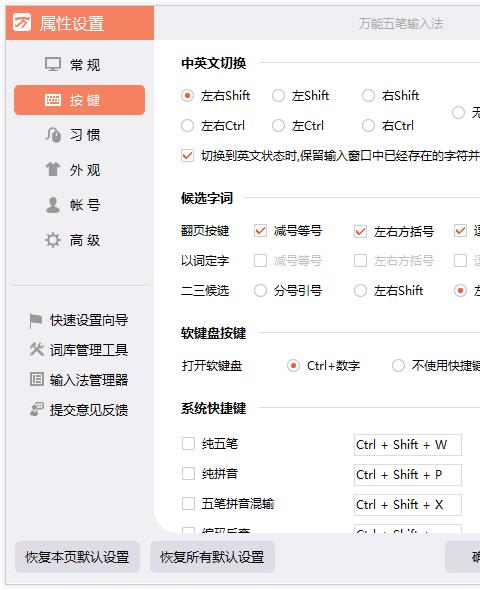
Task: Switch to the 按键 tab
Action: click(x=79, y=100)
